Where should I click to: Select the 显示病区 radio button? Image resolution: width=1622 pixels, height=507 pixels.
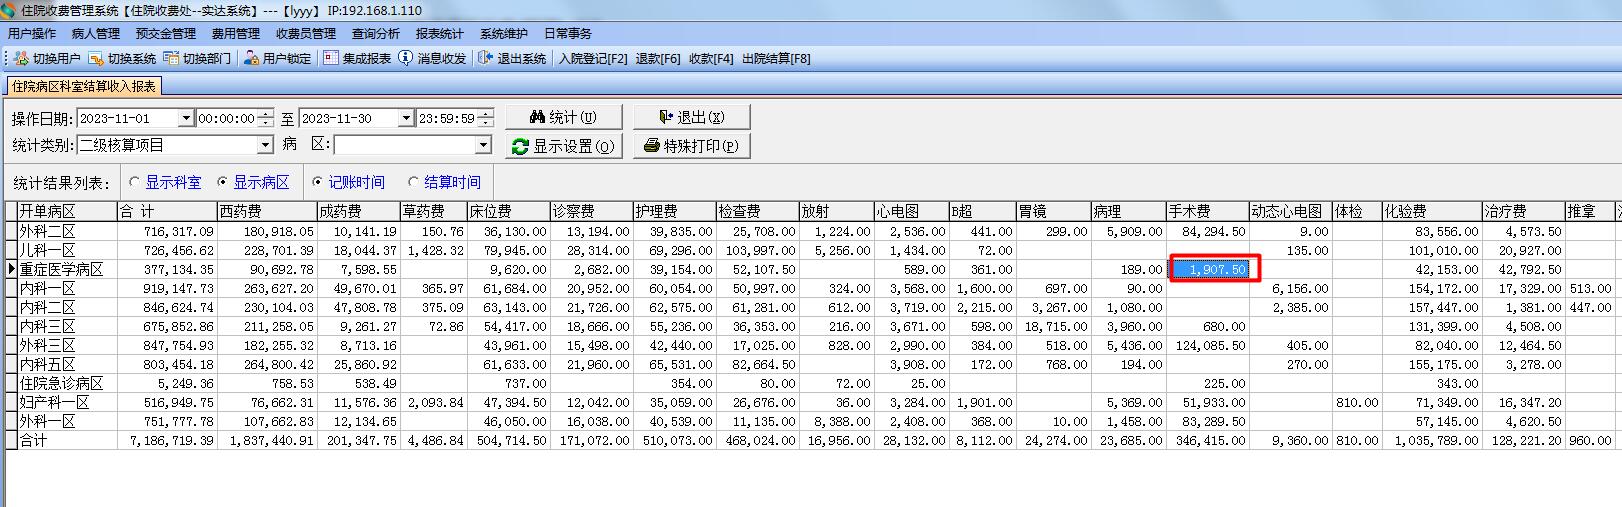pos(223,182)
